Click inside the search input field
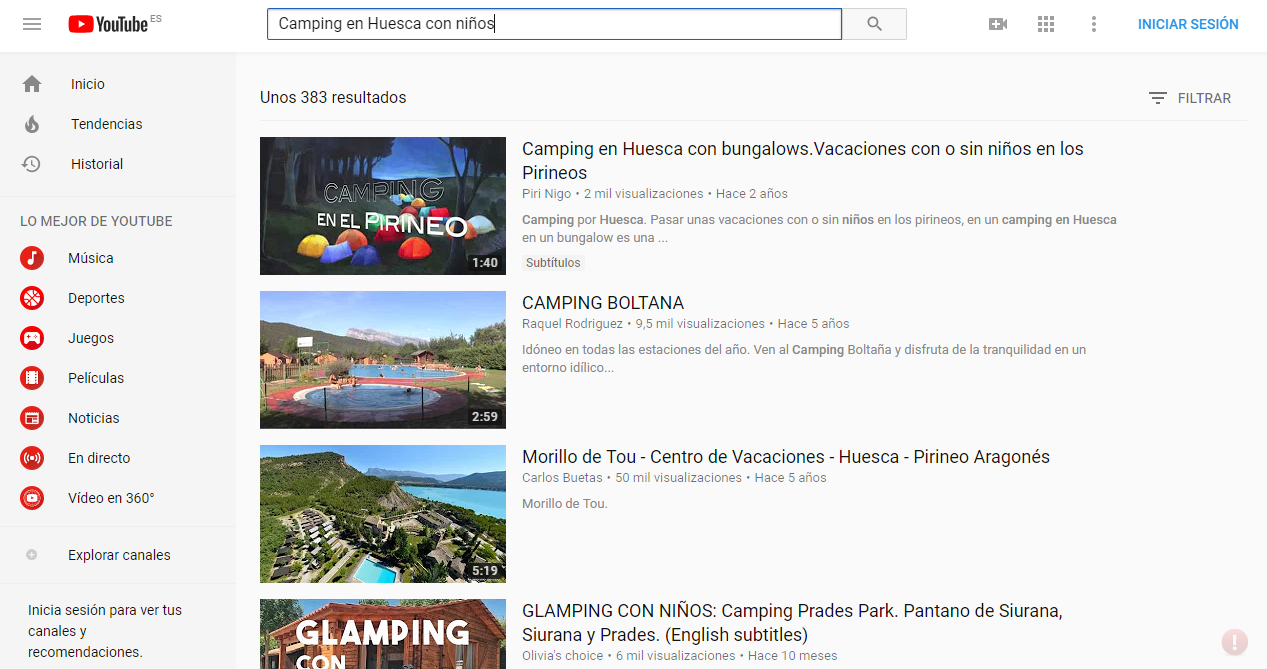1267x669 pixels. 553,23
